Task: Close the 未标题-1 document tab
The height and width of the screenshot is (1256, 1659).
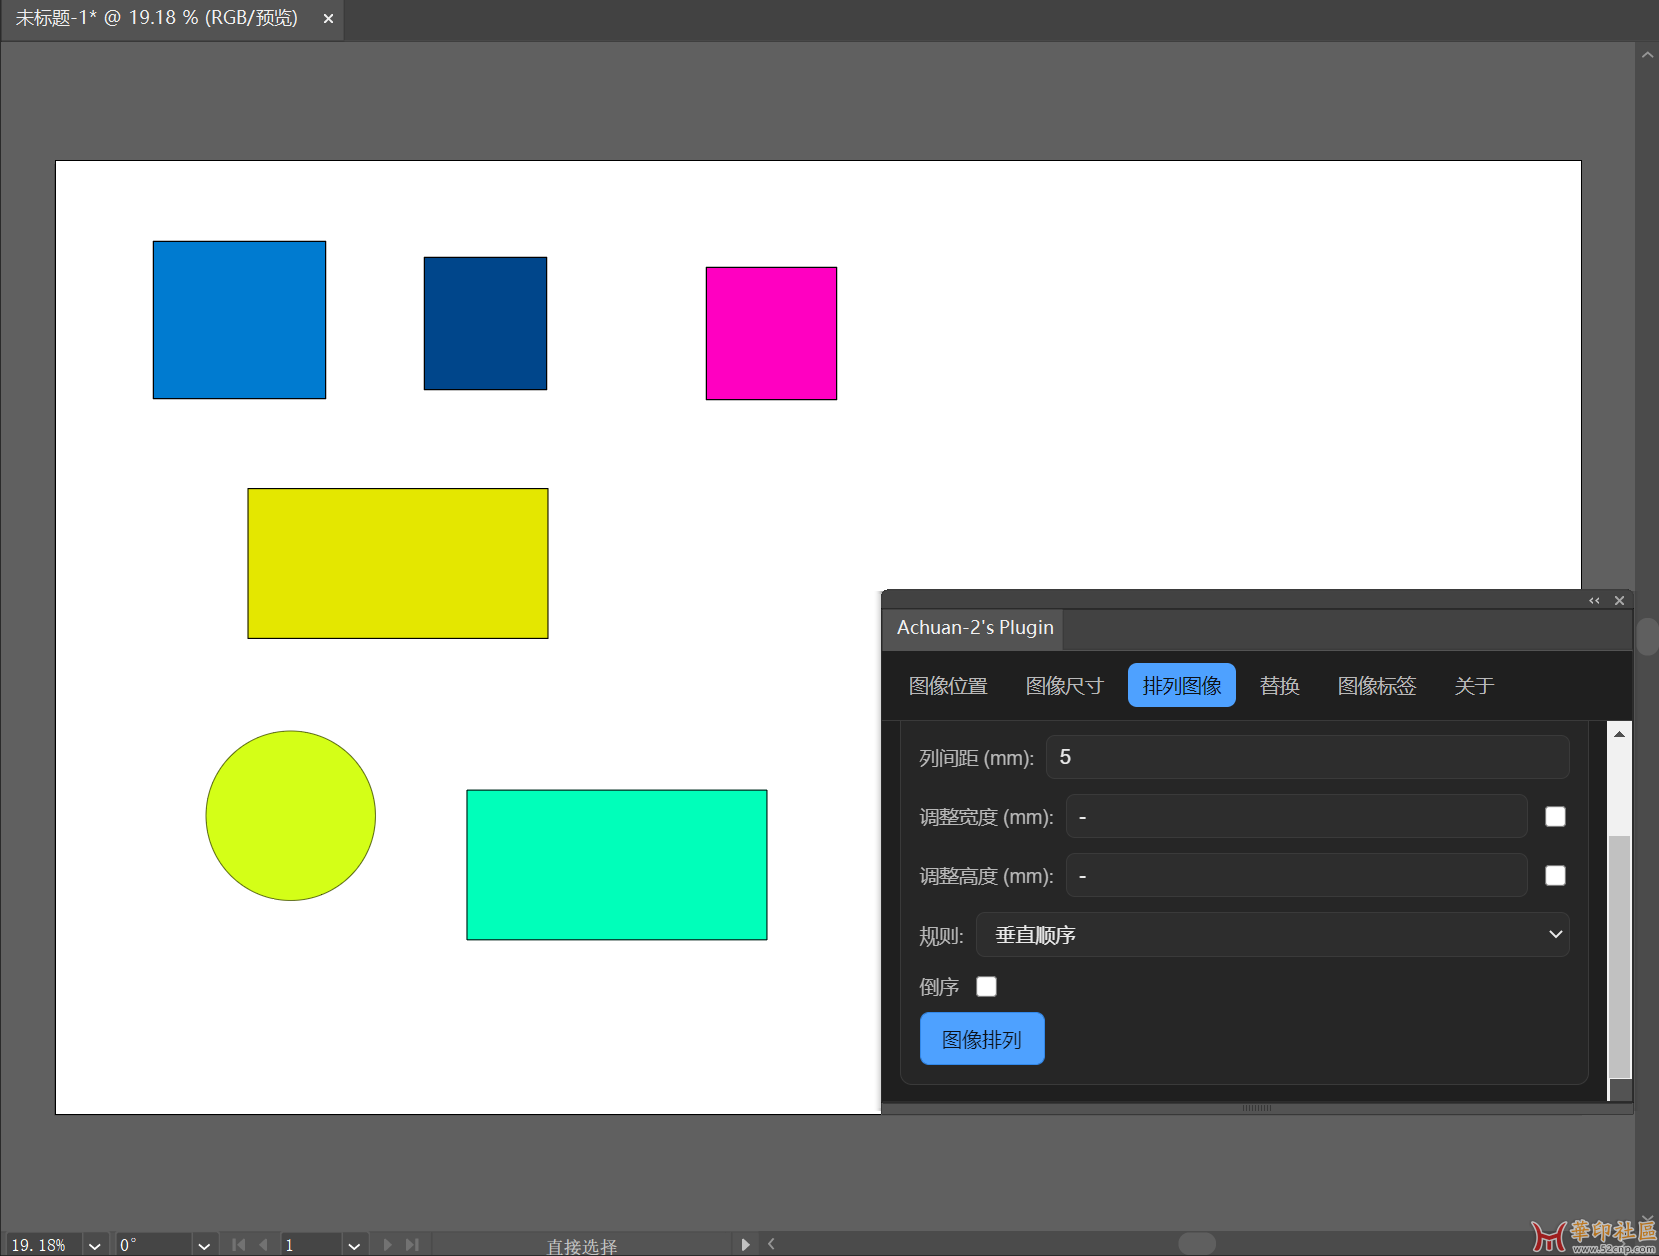Action: click(x=328, y=19)
